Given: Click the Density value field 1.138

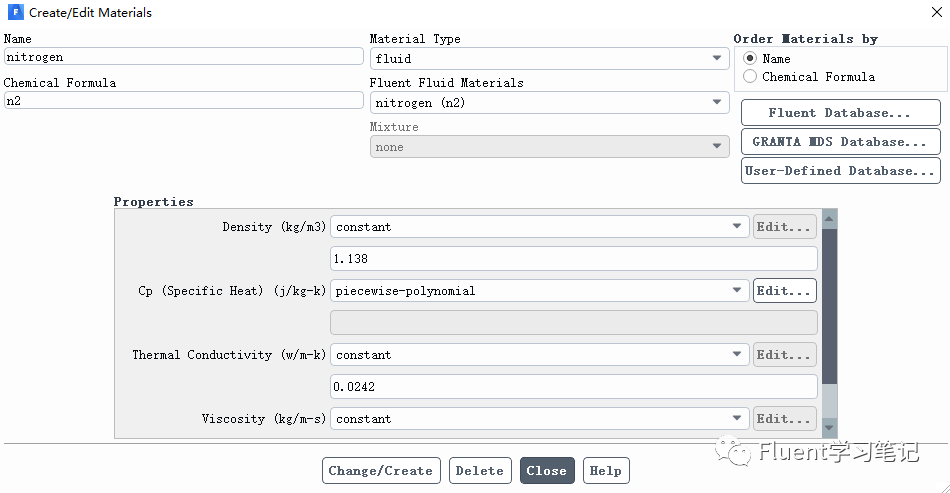Looking at the screenshot, I should [573, 259].
